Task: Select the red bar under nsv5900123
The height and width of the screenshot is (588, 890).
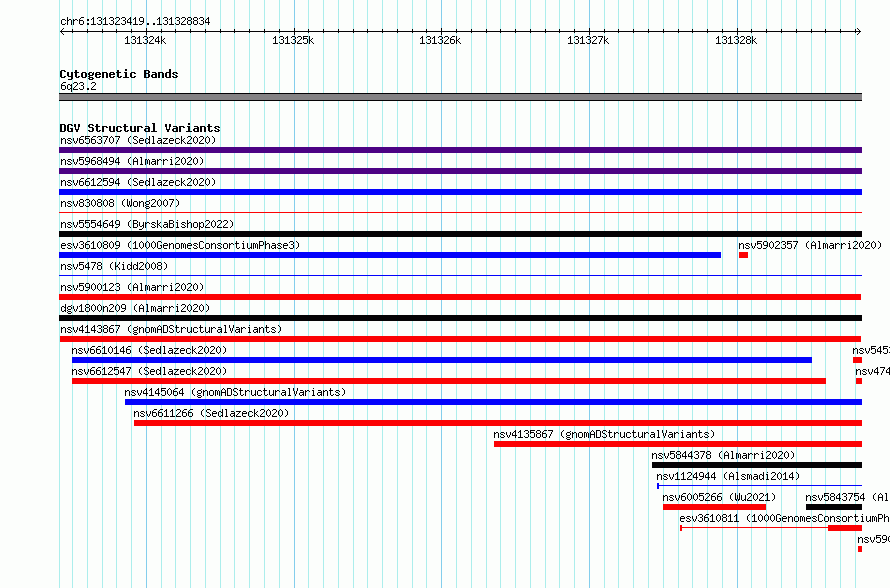Action: coord(460,297)
